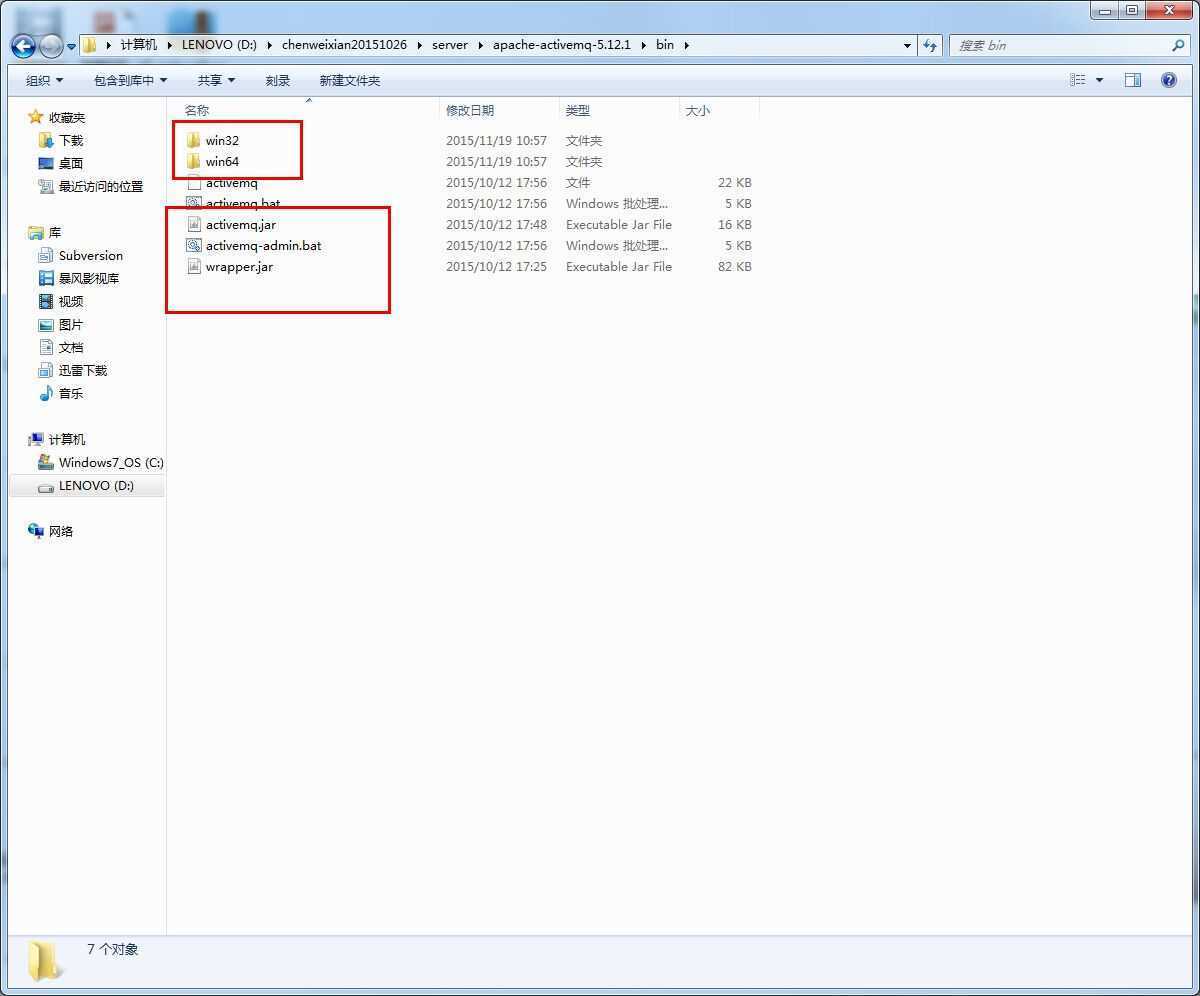Open recent pages dropdown beside Forward
Viewport: 1200px width, 996px height.
point(72,46)
